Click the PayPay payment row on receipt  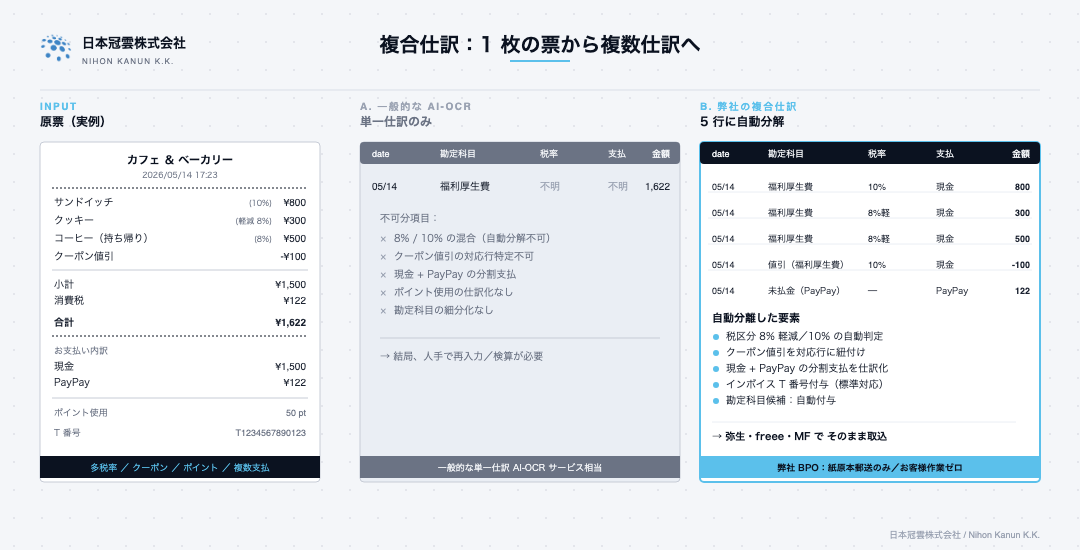(x=180, y=382)
